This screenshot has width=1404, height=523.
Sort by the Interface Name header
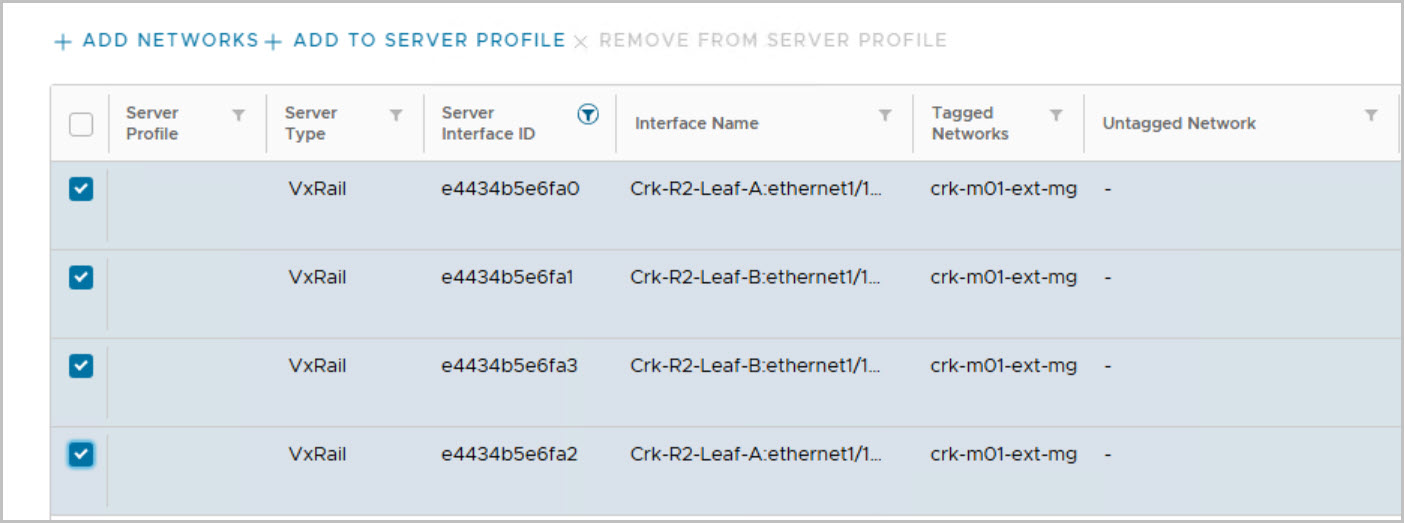696,123
